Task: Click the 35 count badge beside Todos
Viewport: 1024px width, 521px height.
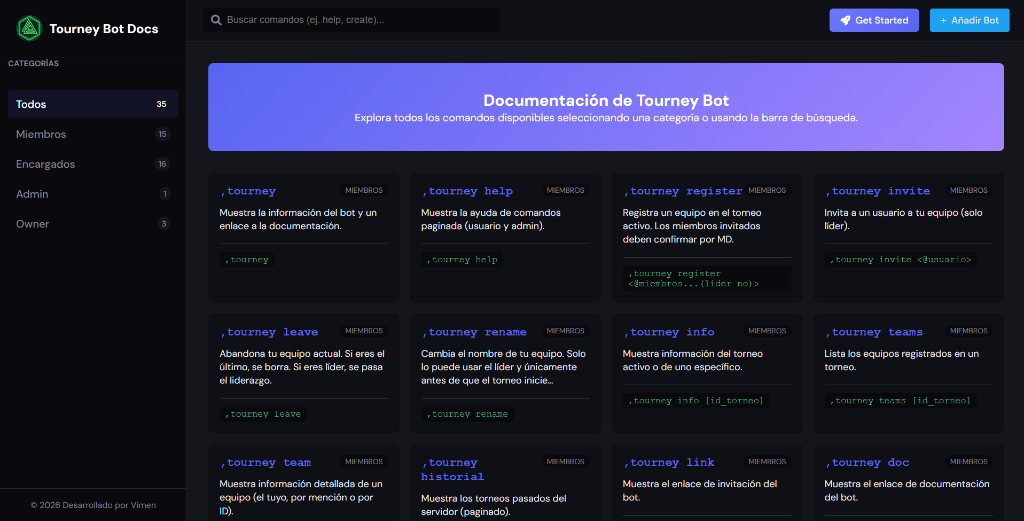Action: 161,104
